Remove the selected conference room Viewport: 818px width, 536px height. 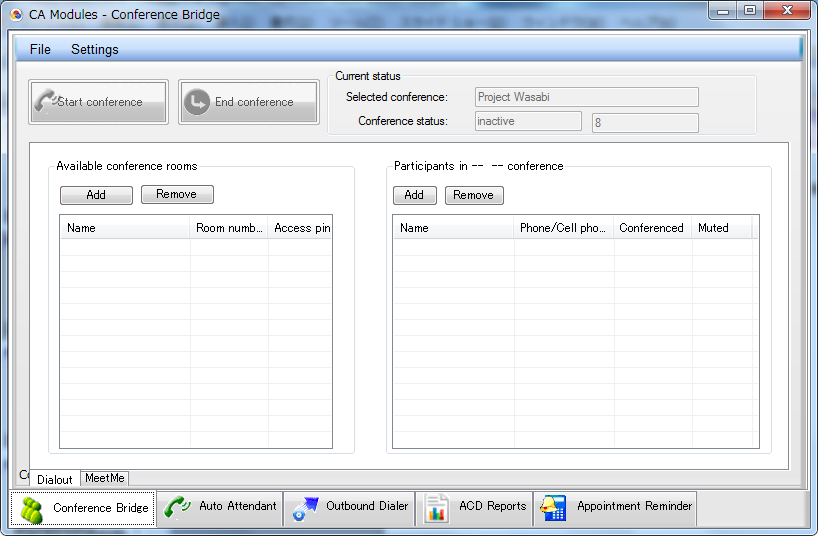(x=177, y=194)
